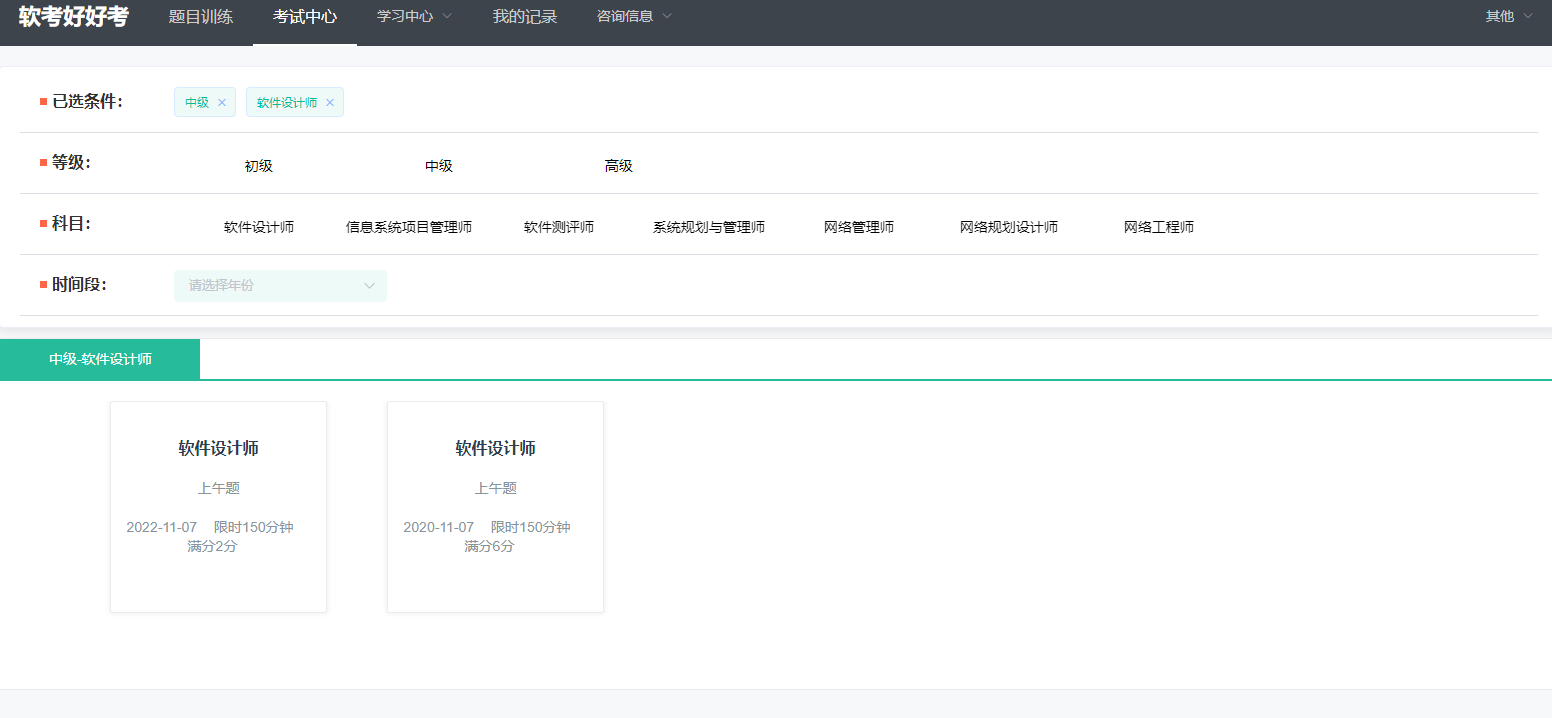This screenshot has height=718, width=1552.
Task: Click the 已选条件 label
Action: tap(87, 101)
